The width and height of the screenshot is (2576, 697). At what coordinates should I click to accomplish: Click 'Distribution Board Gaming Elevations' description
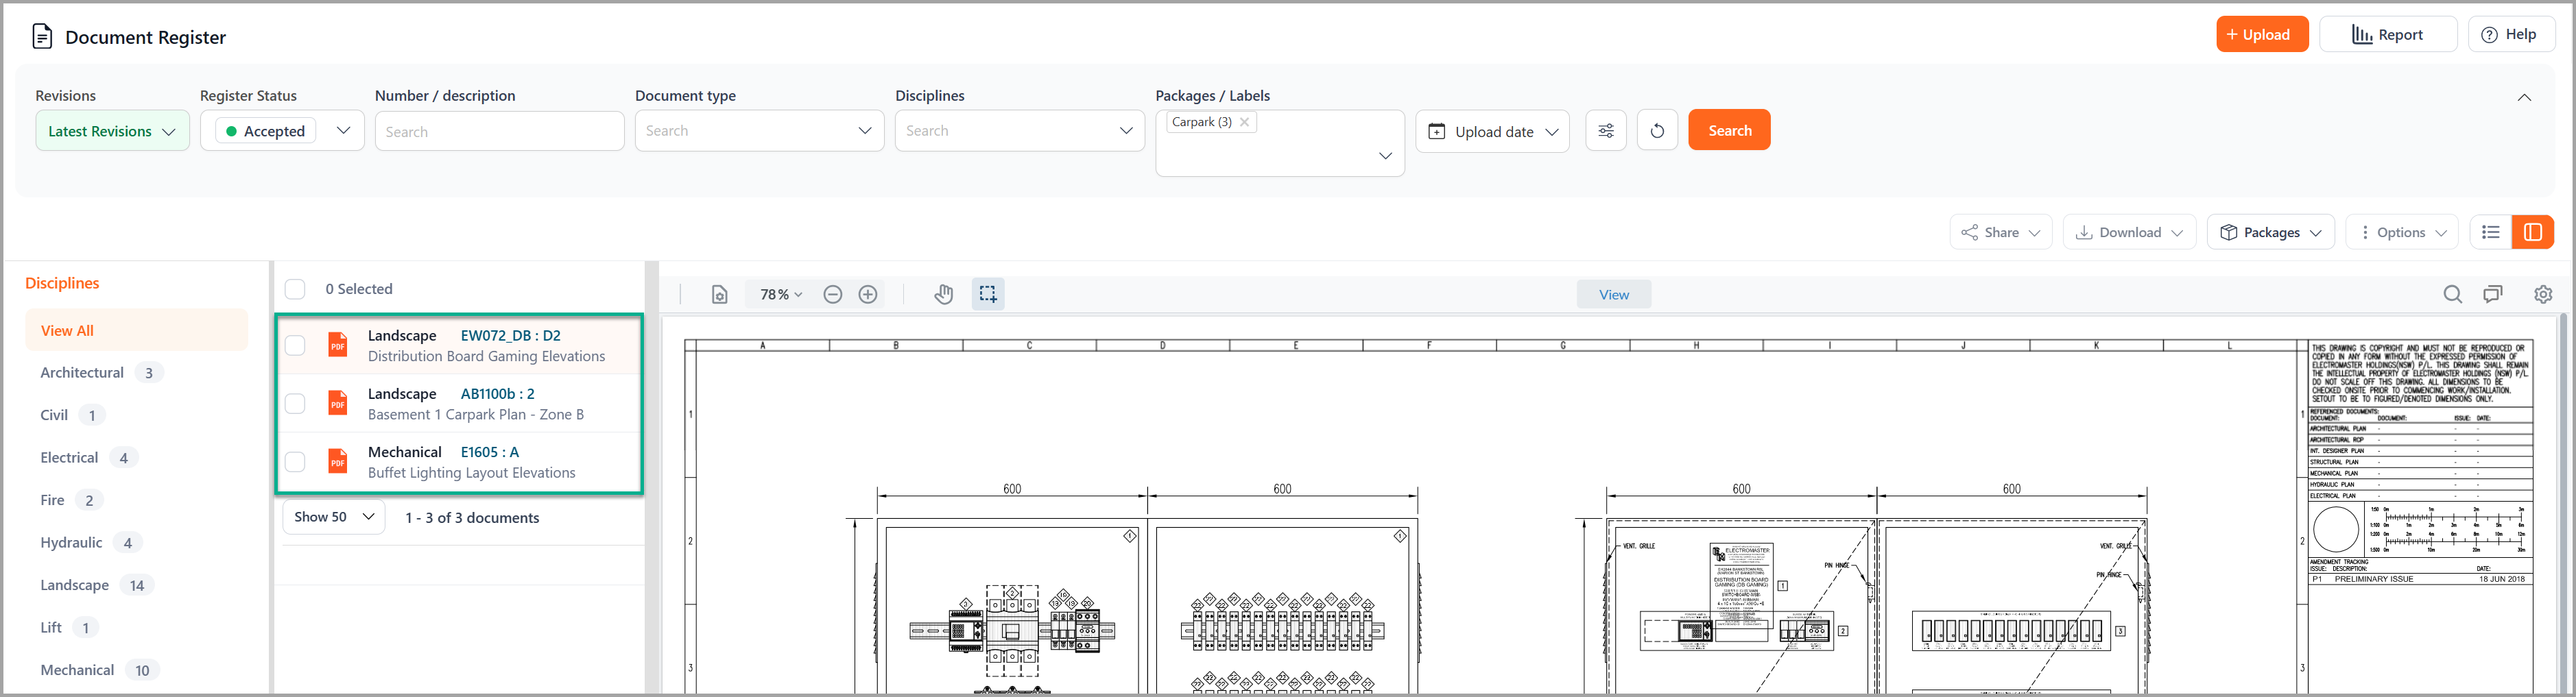point(486,356)
